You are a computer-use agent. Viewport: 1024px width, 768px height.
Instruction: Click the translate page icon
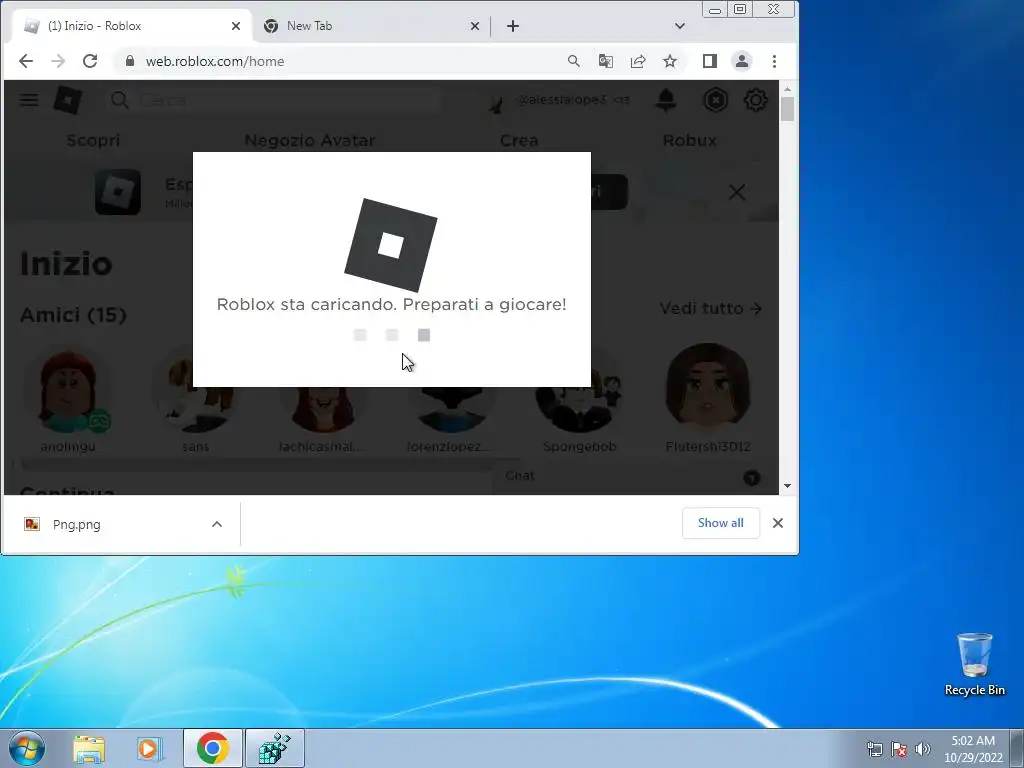click(605, 61)
